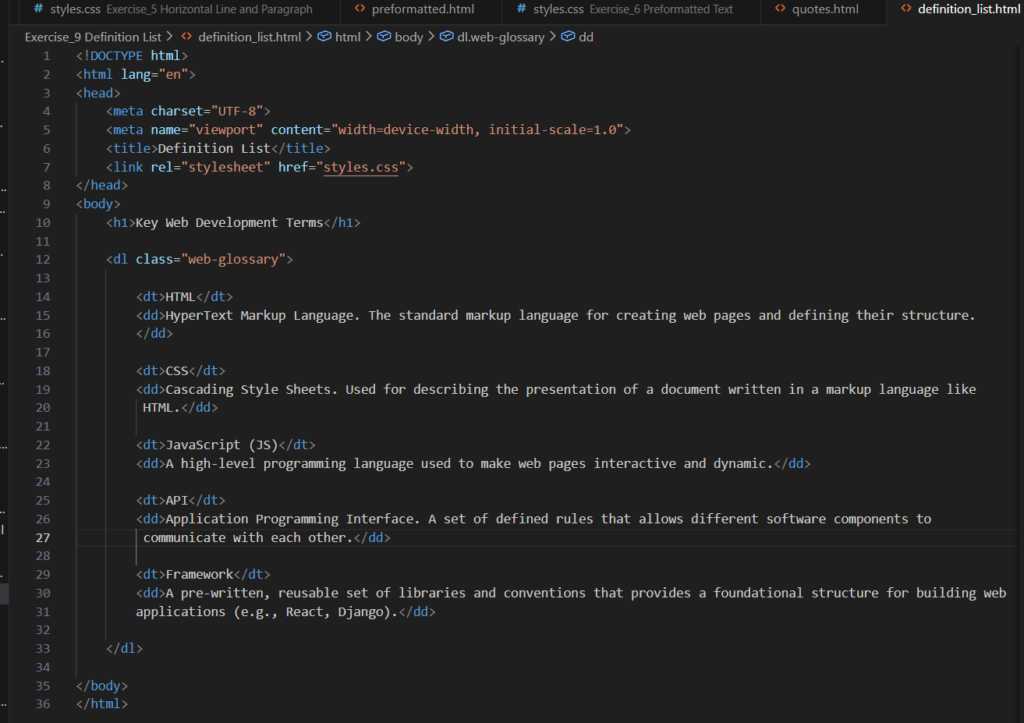Open Exercise_6 Preformatted Text styles.css tab
The width and height of the screenshot is (1024, 723).
(632, 9)
